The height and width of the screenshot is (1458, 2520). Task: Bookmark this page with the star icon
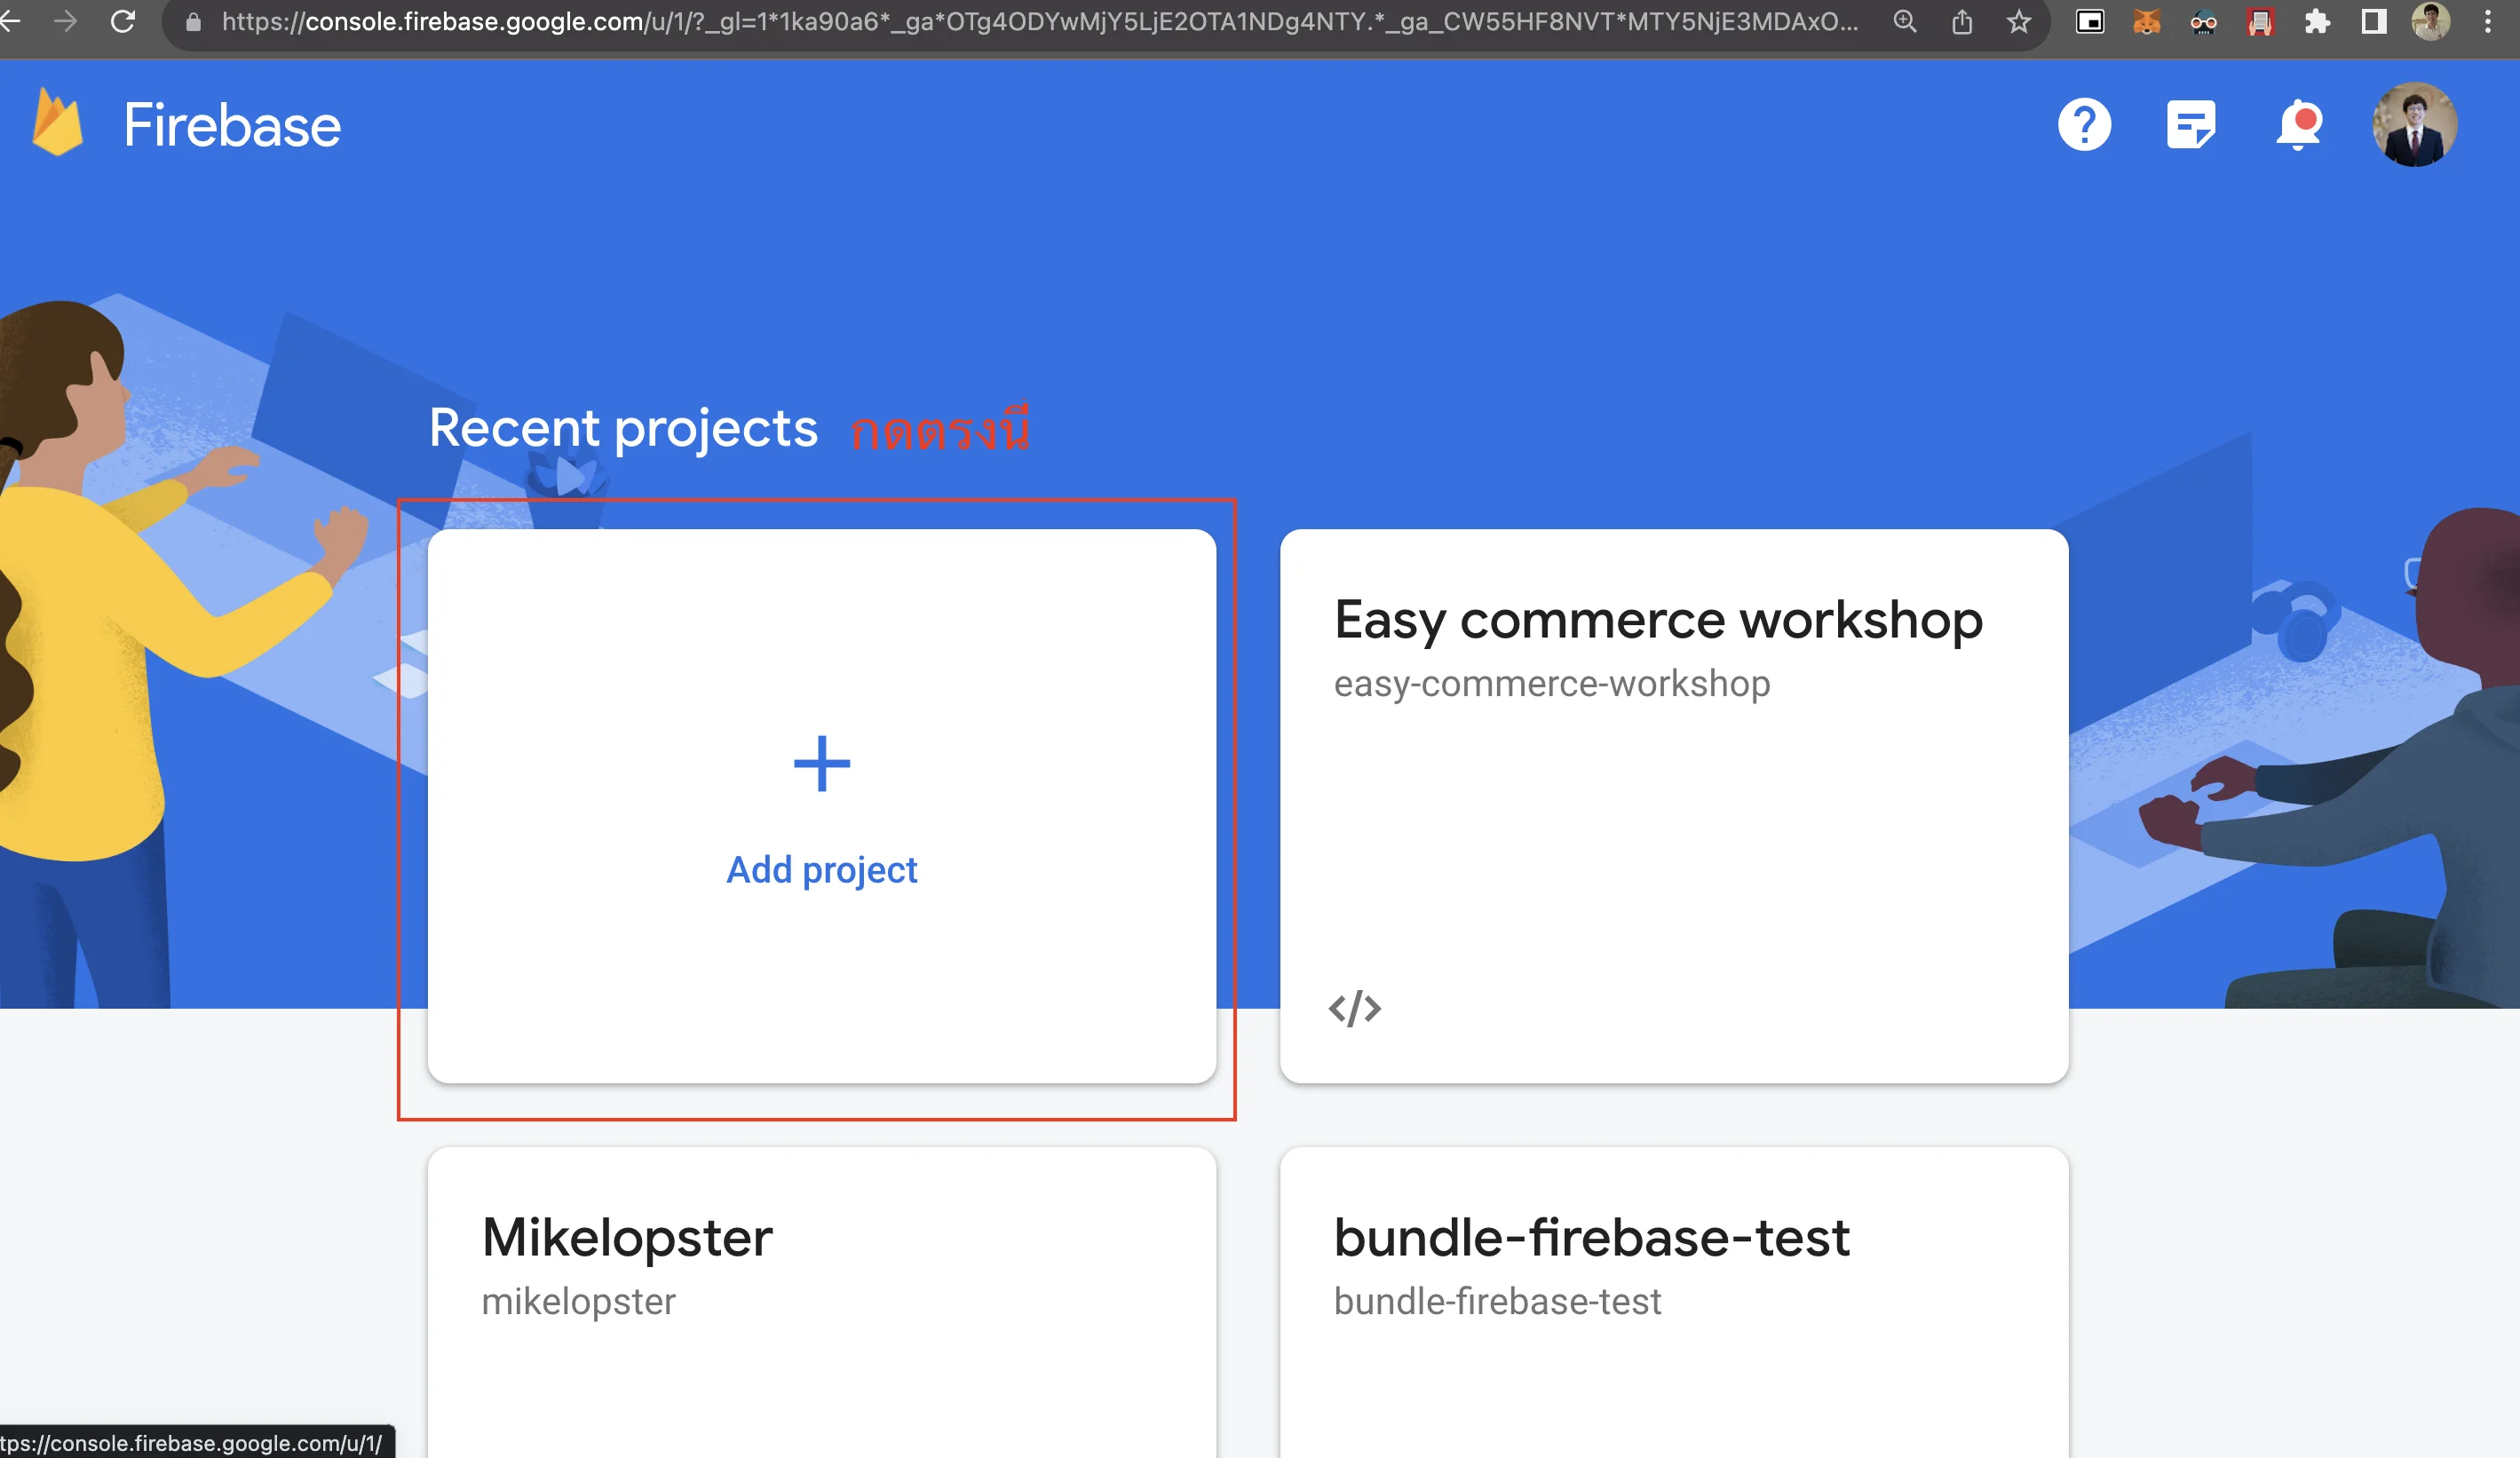(x=2019, y=22)
